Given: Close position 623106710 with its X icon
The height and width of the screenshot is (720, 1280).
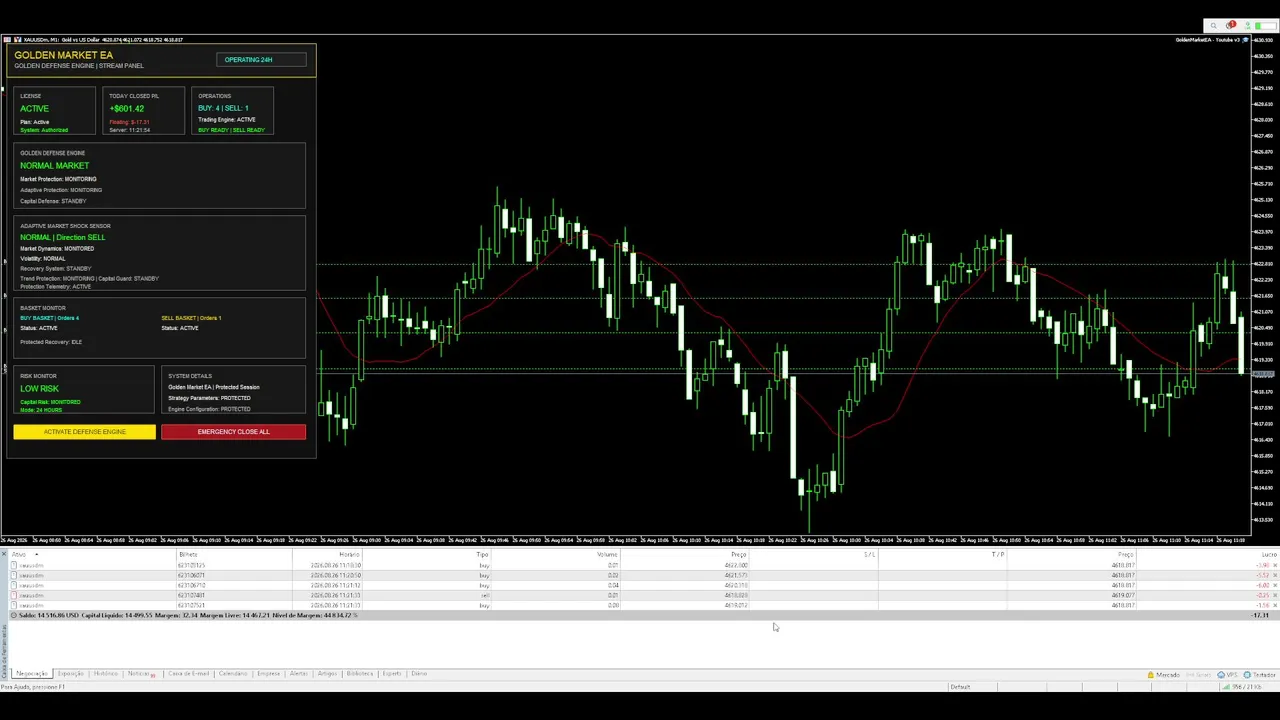Looking at the screenshot, I should click(x=1275, y=586).
